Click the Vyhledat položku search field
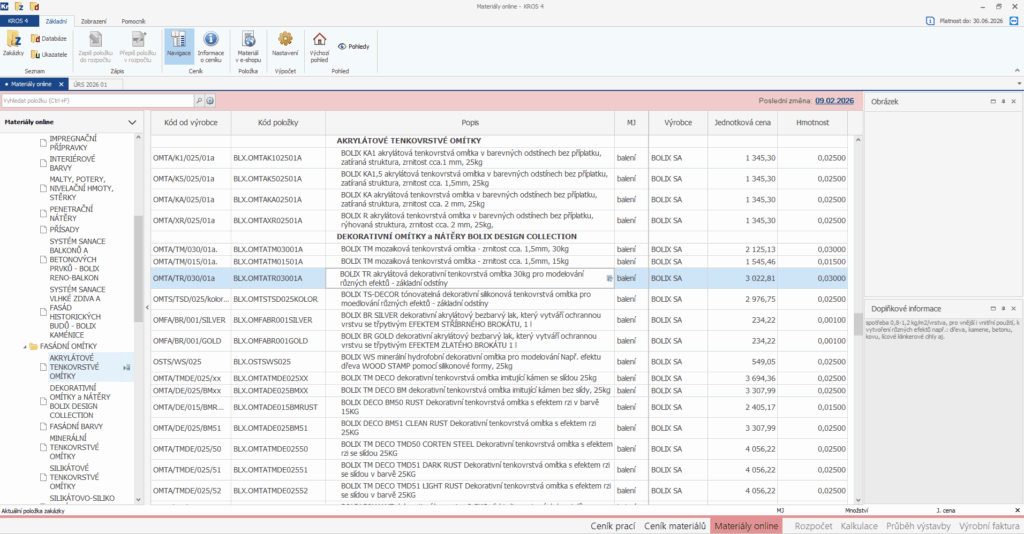This screenshot has width=1024, height=534. pos(96,101)
